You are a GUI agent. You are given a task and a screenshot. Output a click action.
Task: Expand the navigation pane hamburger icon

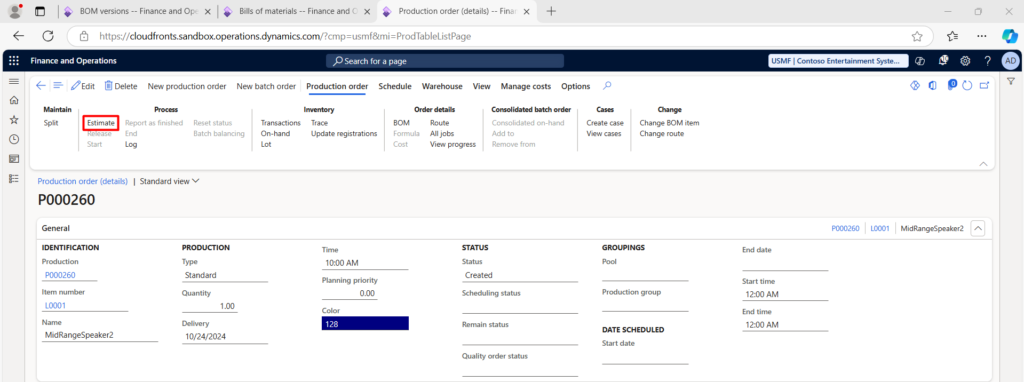14,81
